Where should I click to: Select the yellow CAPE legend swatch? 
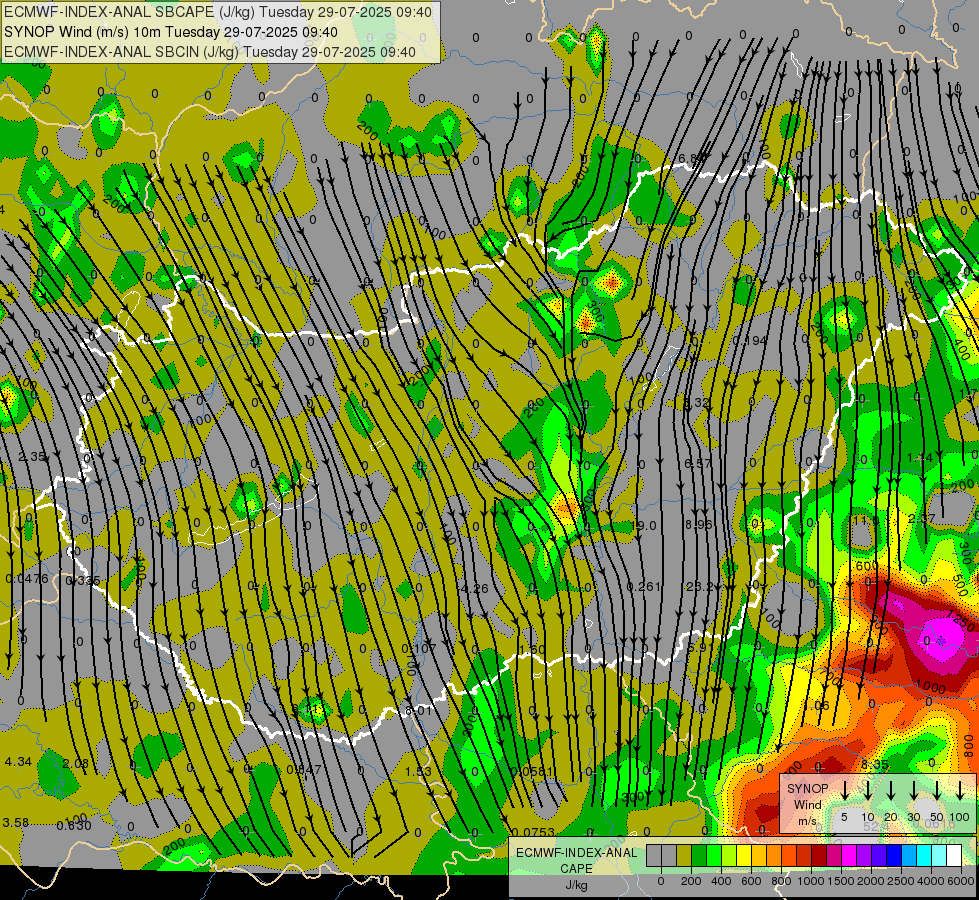click(744, 856)
